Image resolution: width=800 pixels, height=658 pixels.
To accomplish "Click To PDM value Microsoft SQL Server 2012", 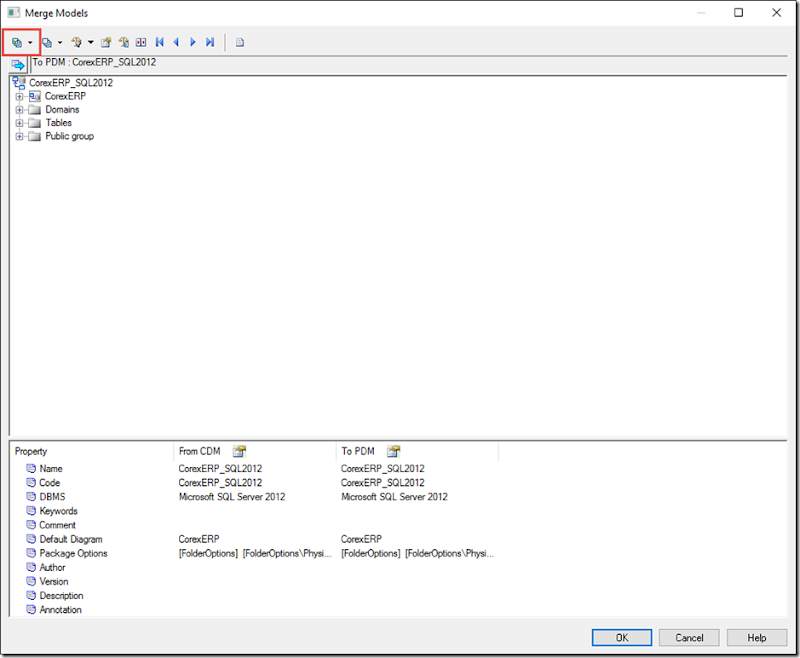I will [x=394, y=497].
